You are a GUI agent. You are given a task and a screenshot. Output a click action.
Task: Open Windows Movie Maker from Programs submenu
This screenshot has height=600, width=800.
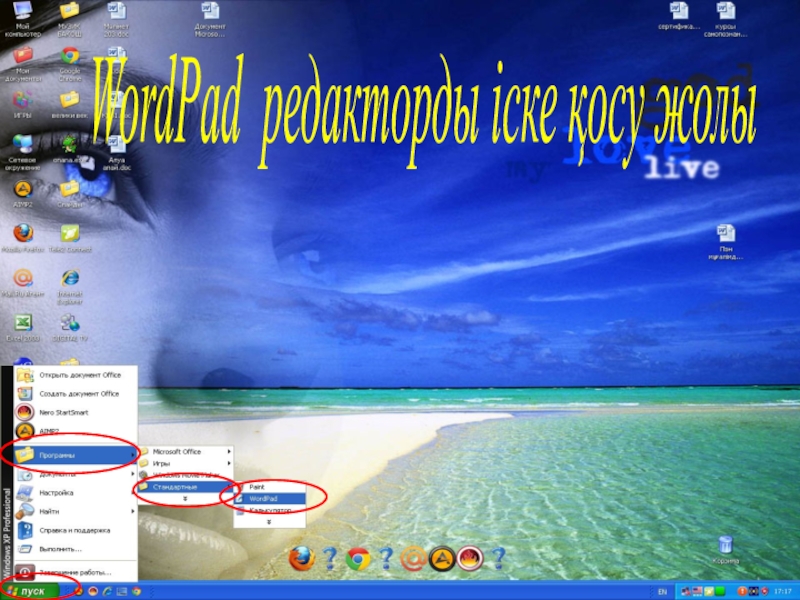tap(186, 475)
